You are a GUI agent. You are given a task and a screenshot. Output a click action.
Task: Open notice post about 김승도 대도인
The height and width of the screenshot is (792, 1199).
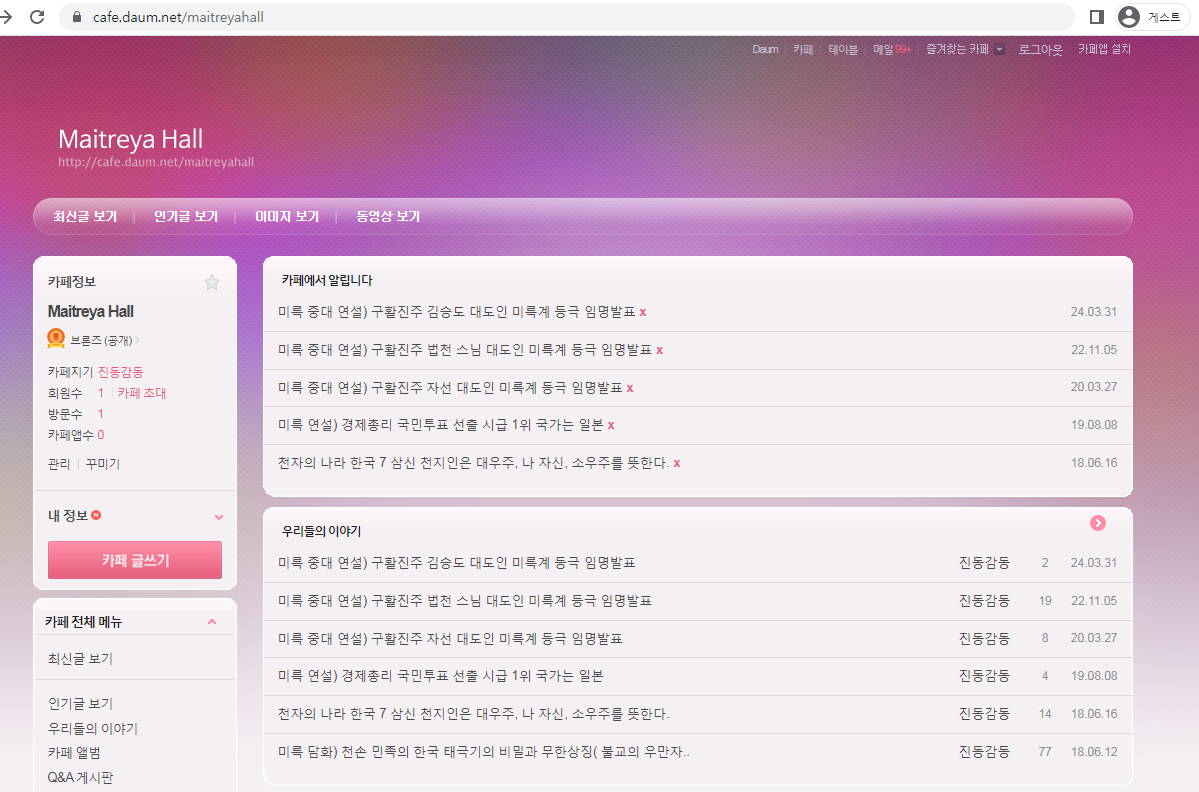coord(457,312)
